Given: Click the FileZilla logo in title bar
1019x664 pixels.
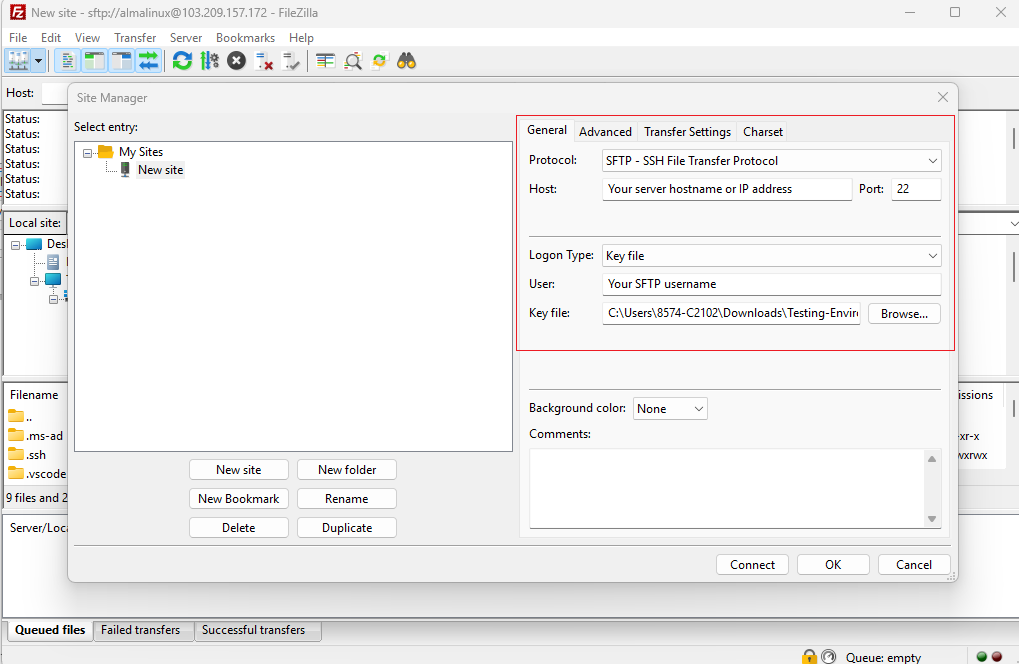Looking at the screenshot, I should (x=18, y=12).
